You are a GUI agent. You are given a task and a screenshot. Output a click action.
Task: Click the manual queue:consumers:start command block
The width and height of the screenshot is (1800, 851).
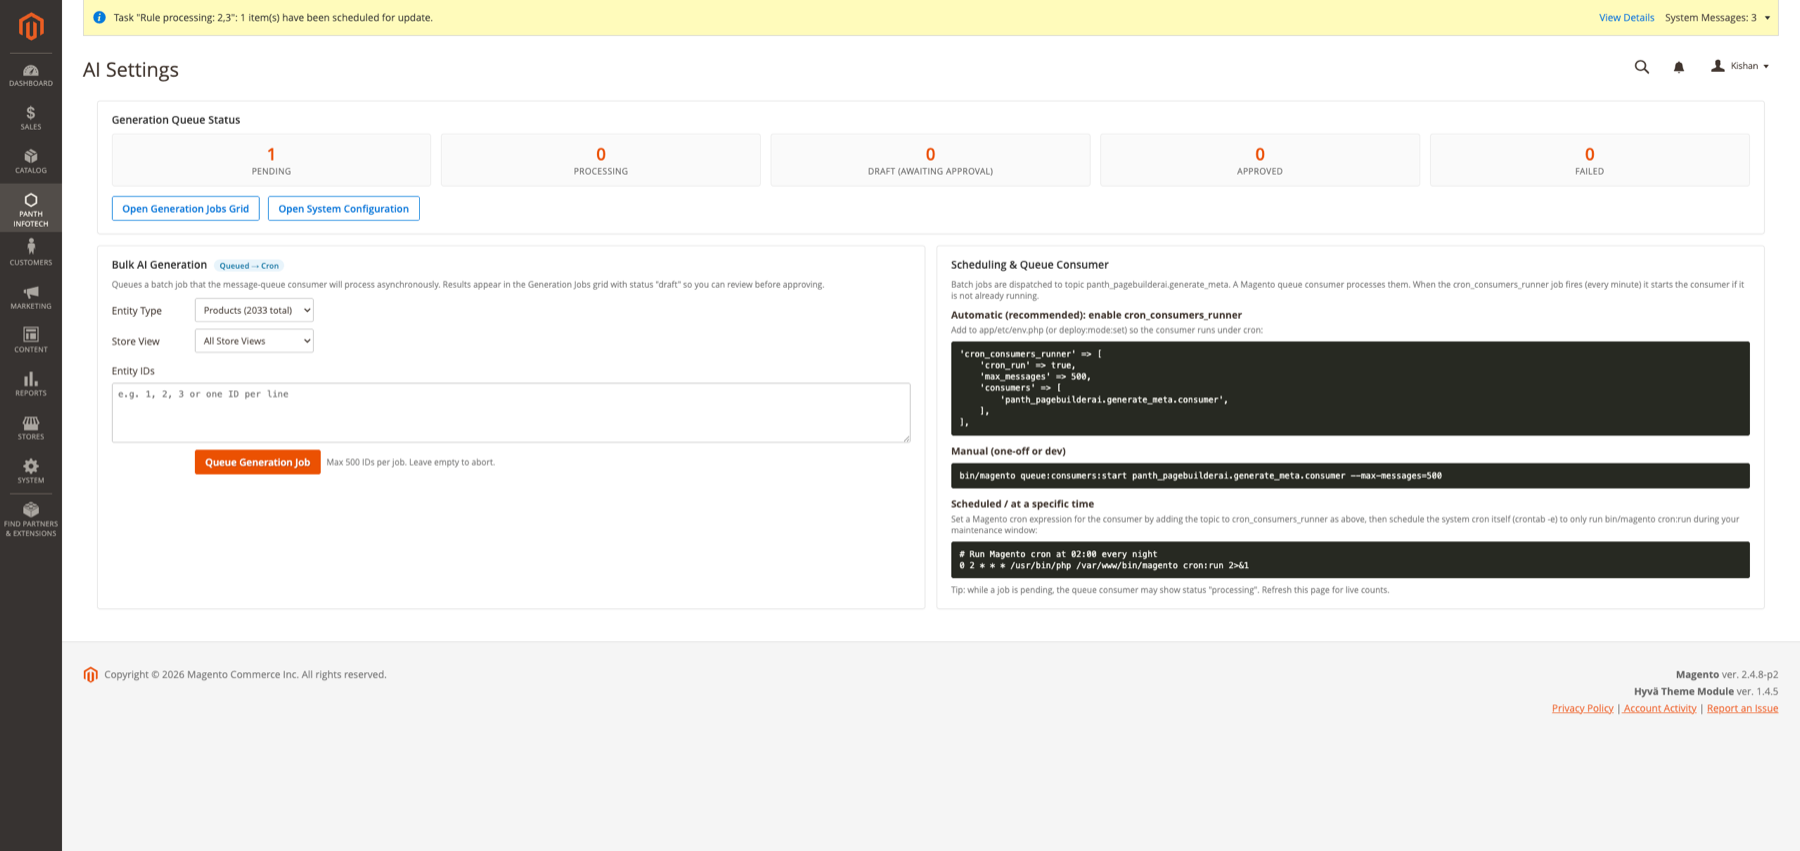(1350, 476)
